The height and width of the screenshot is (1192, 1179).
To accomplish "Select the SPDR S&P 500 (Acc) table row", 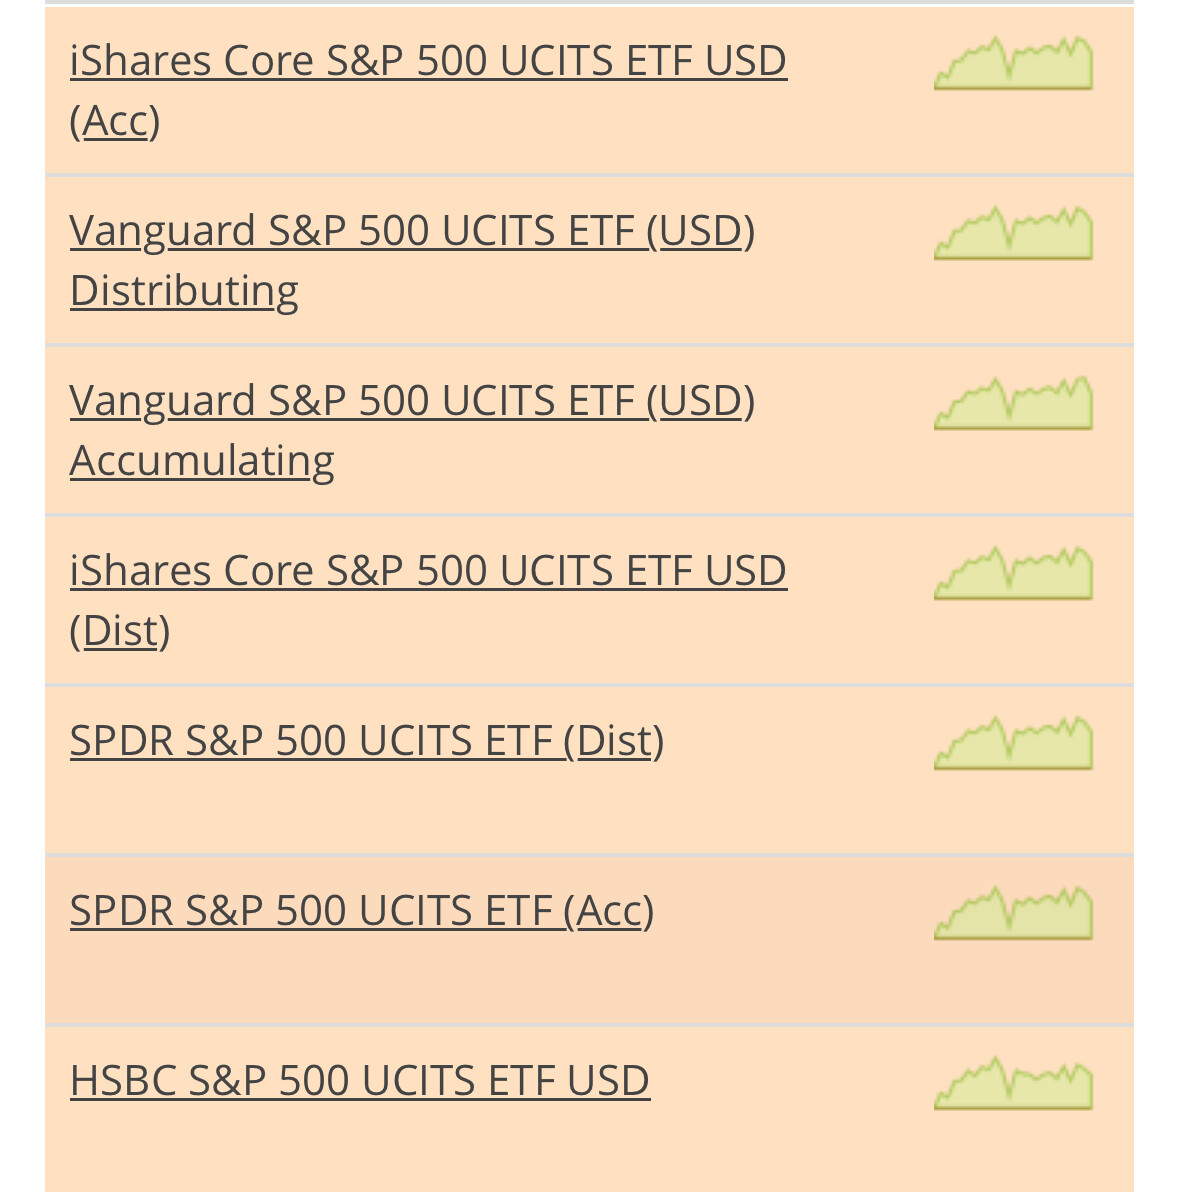I will pyautogui.click(x=589, y=941).
